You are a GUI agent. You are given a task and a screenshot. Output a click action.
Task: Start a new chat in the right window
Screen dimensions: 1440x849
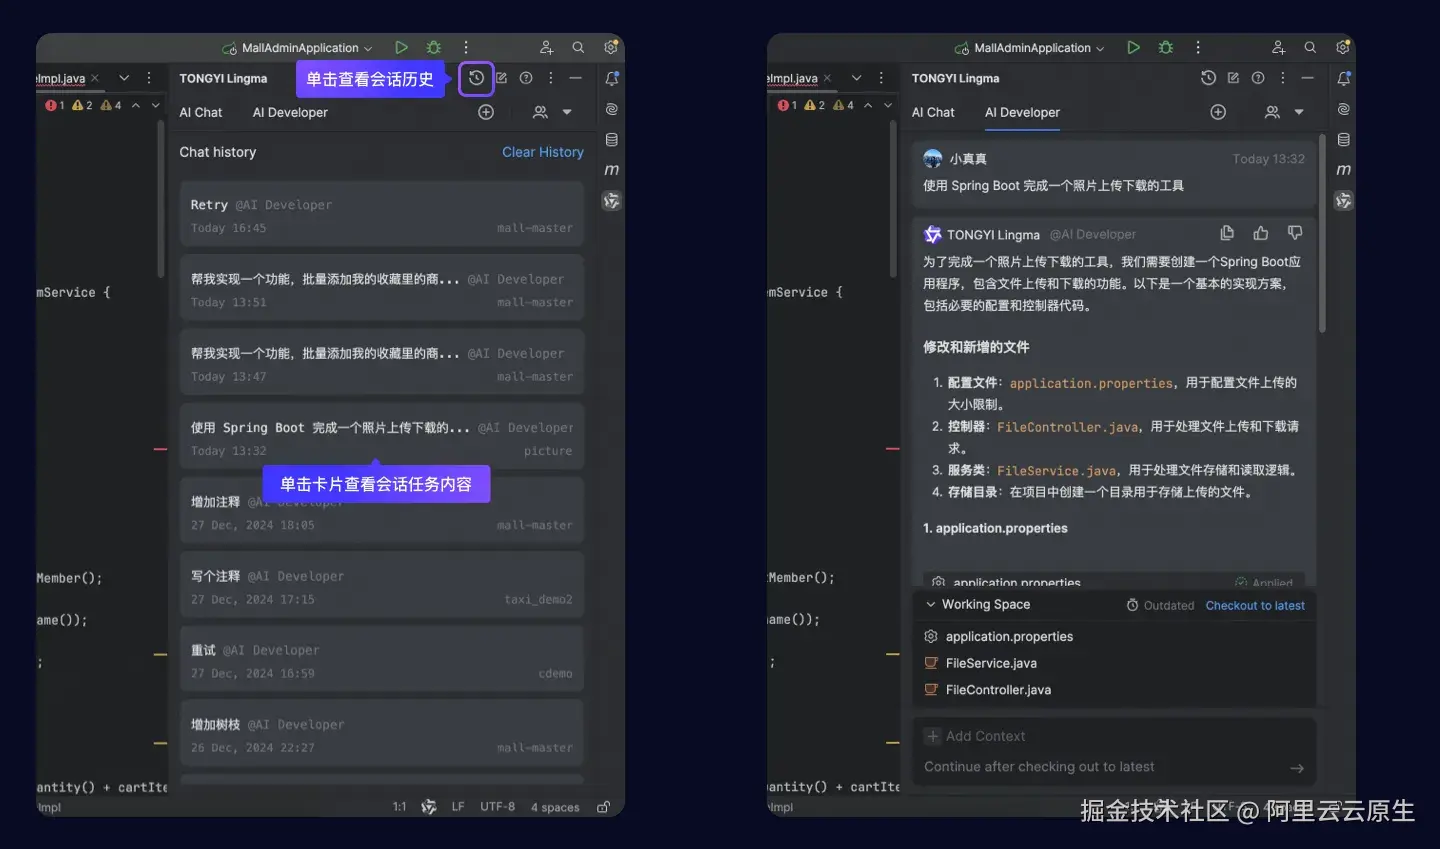coord(1233,78)
